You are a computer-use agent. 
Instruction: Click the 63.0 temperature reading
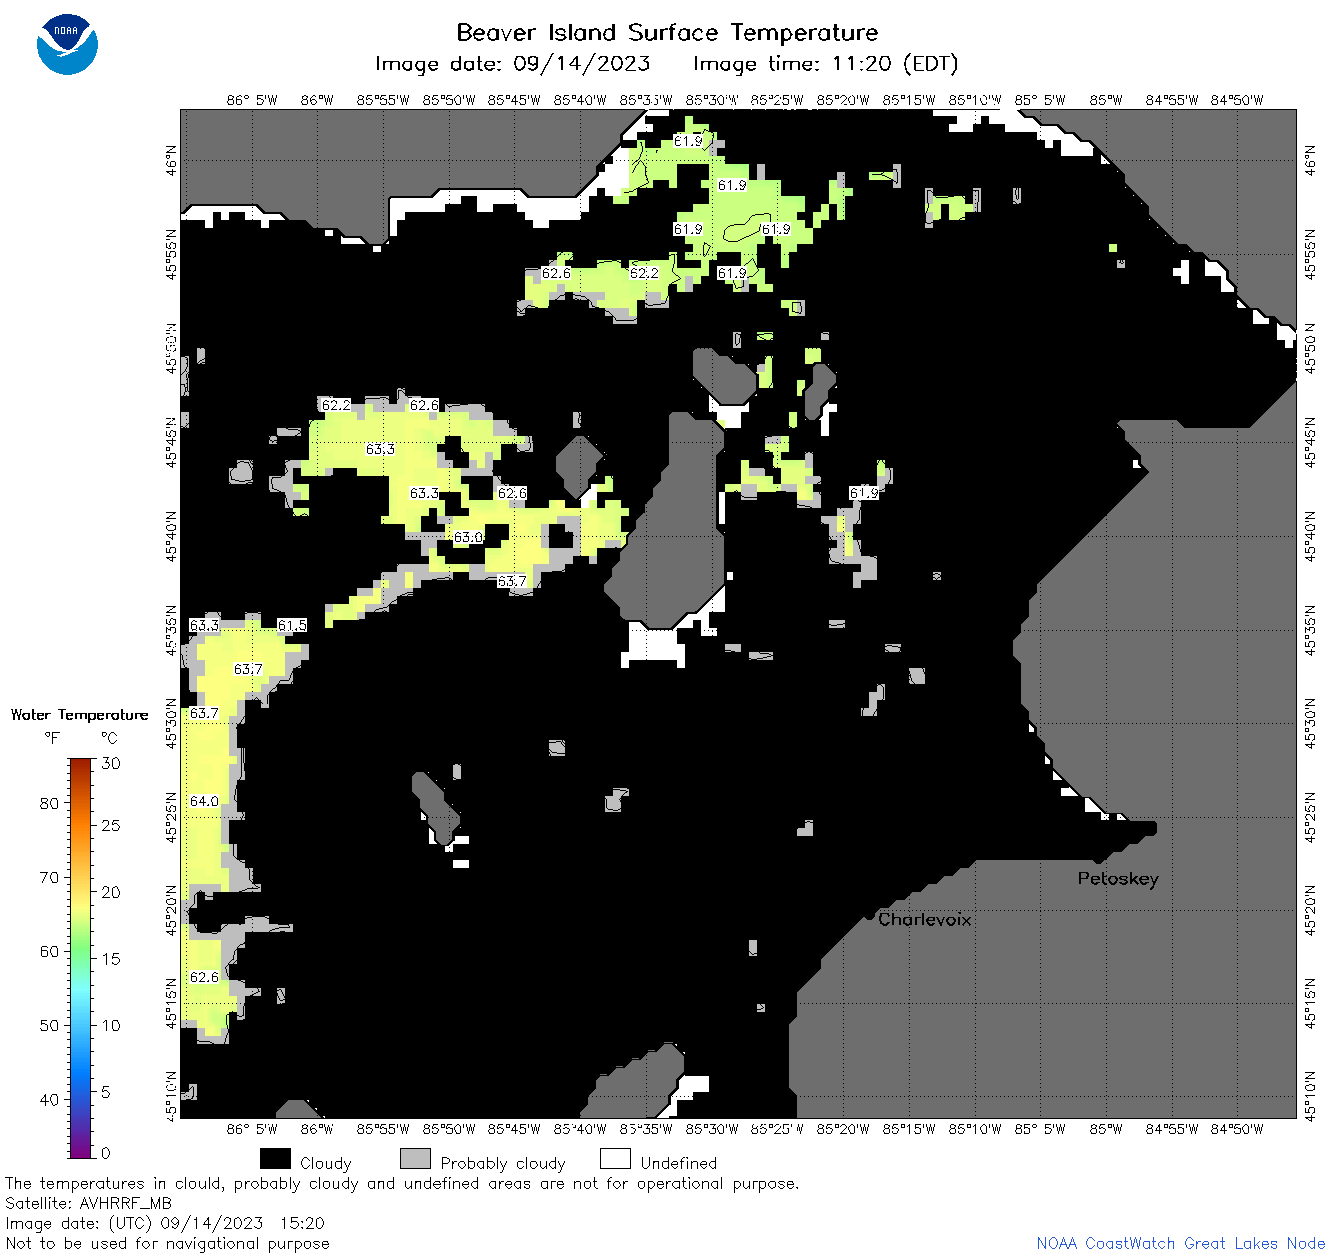point(468,537)
